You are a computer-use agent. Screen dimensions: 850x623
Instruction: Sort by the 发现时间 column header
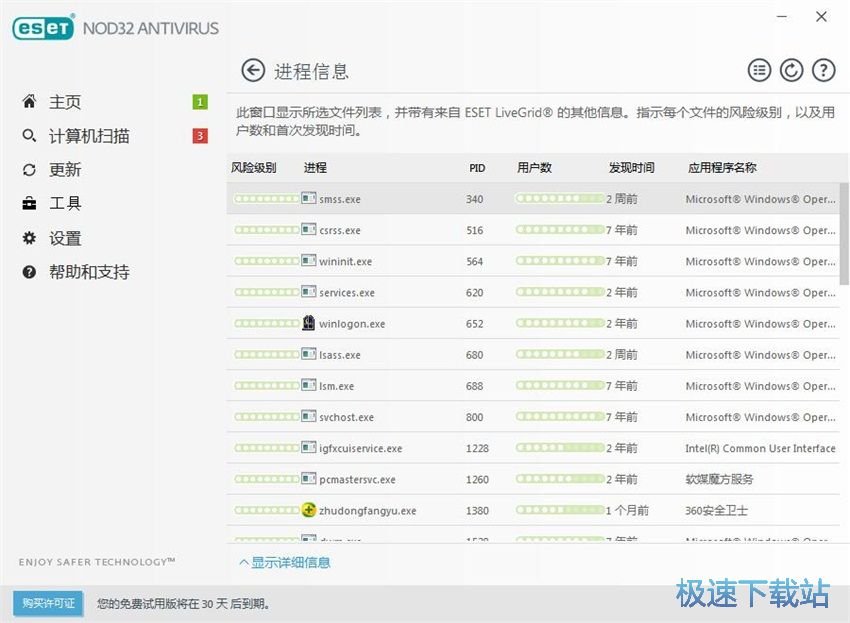632,168
